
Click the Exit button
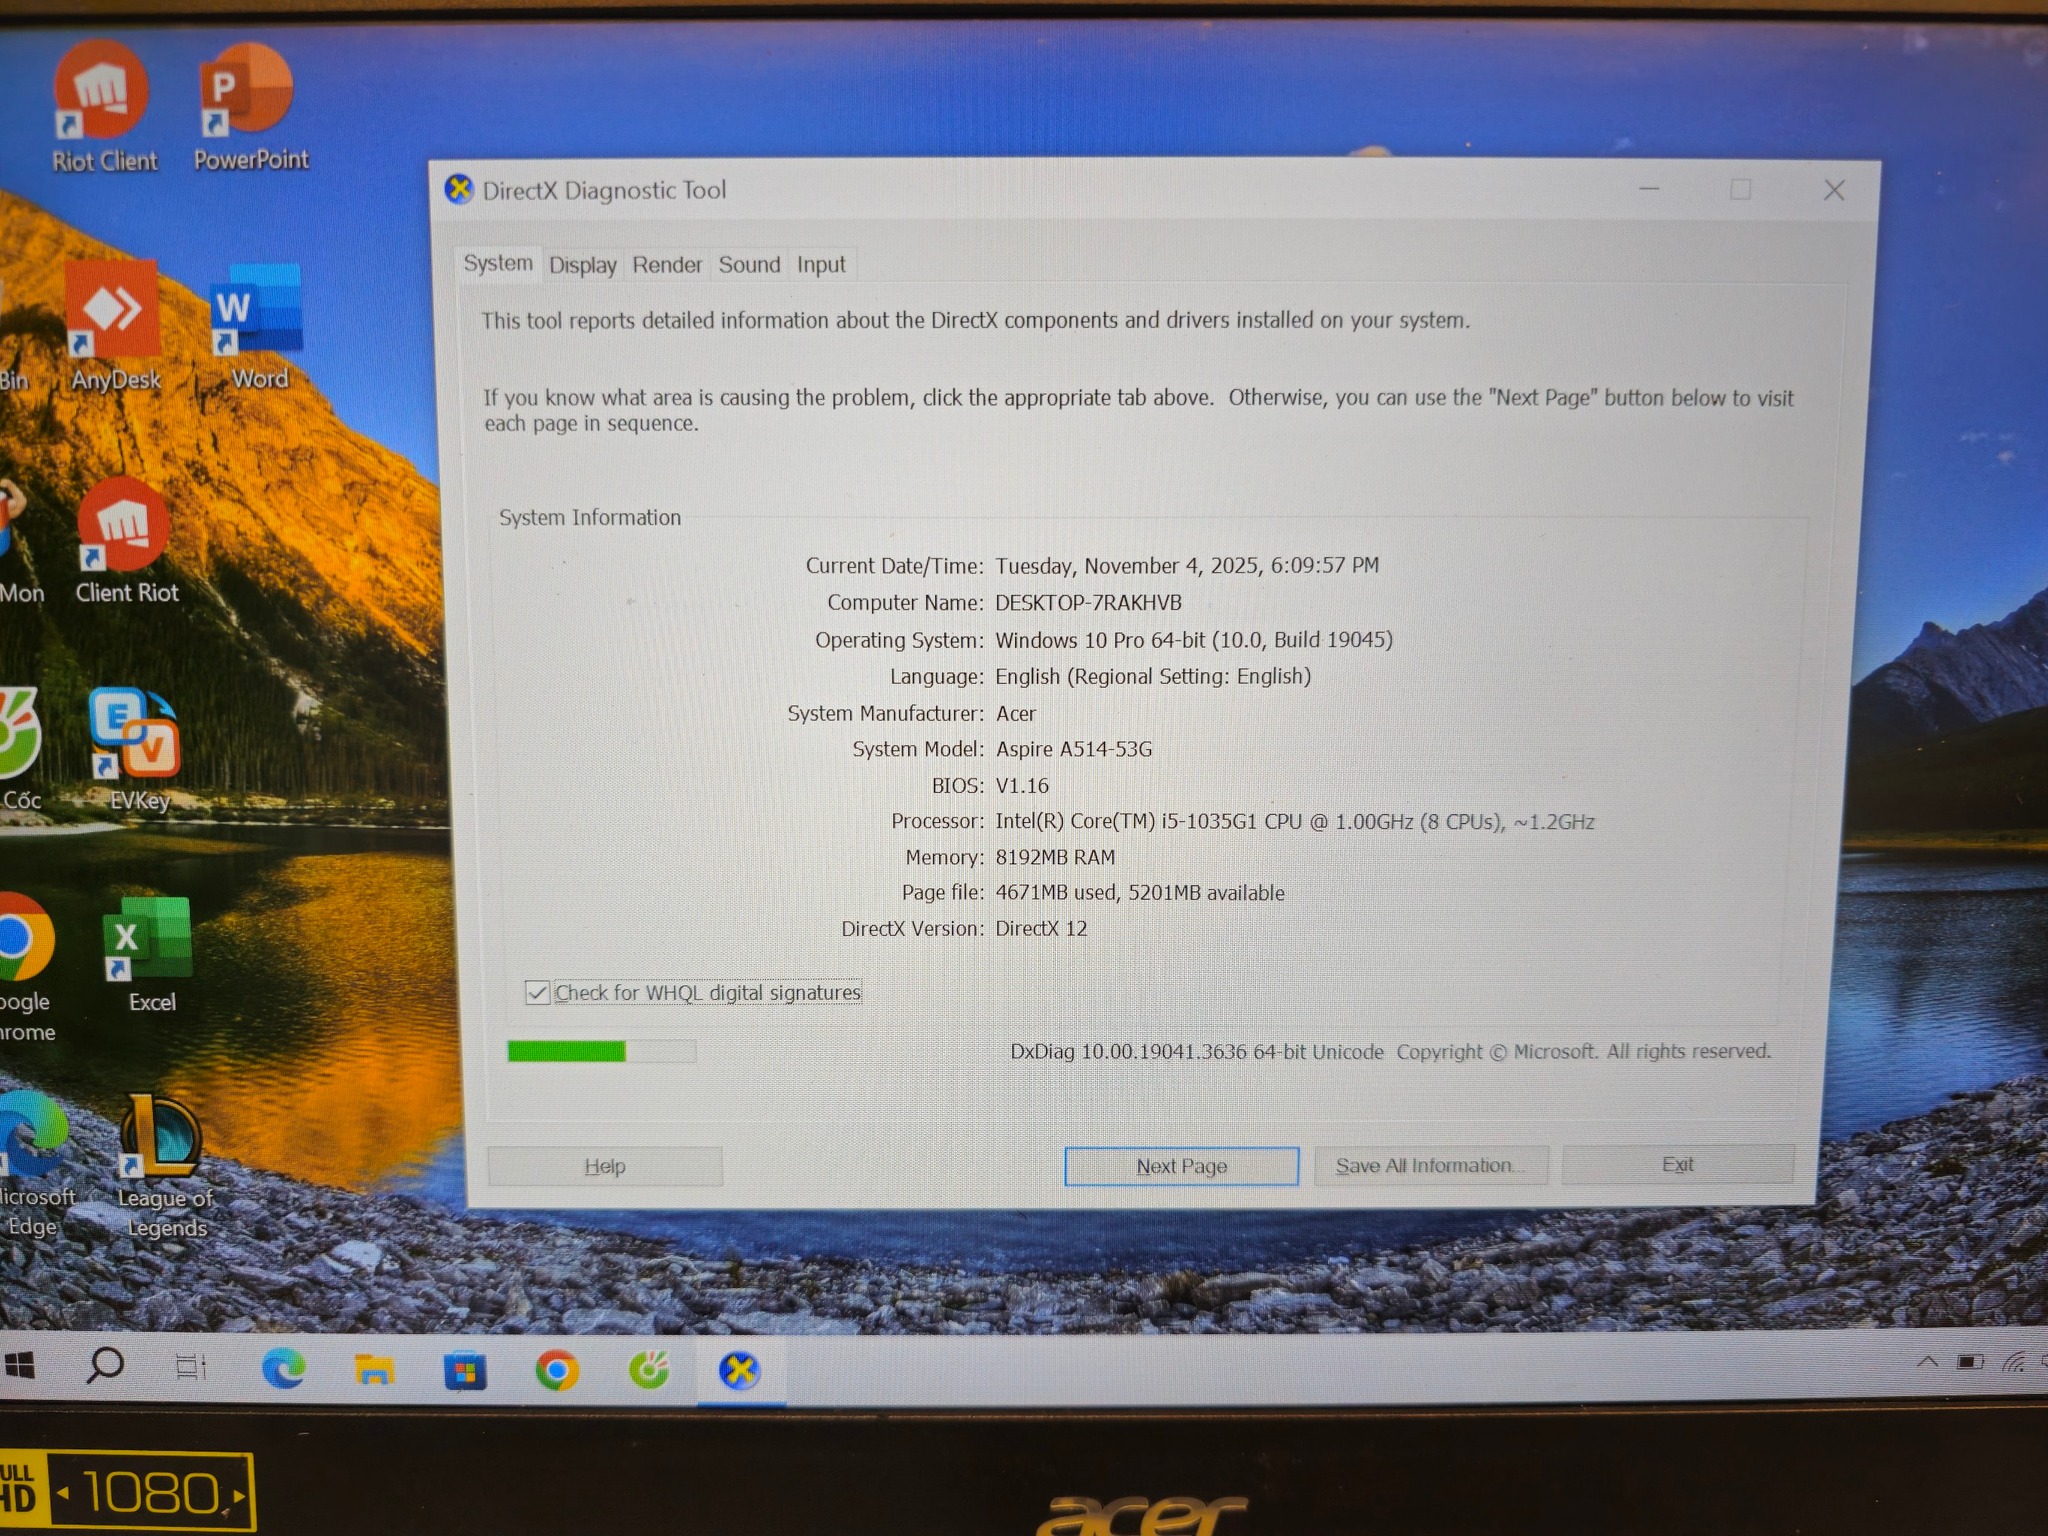(1678, 1165)
